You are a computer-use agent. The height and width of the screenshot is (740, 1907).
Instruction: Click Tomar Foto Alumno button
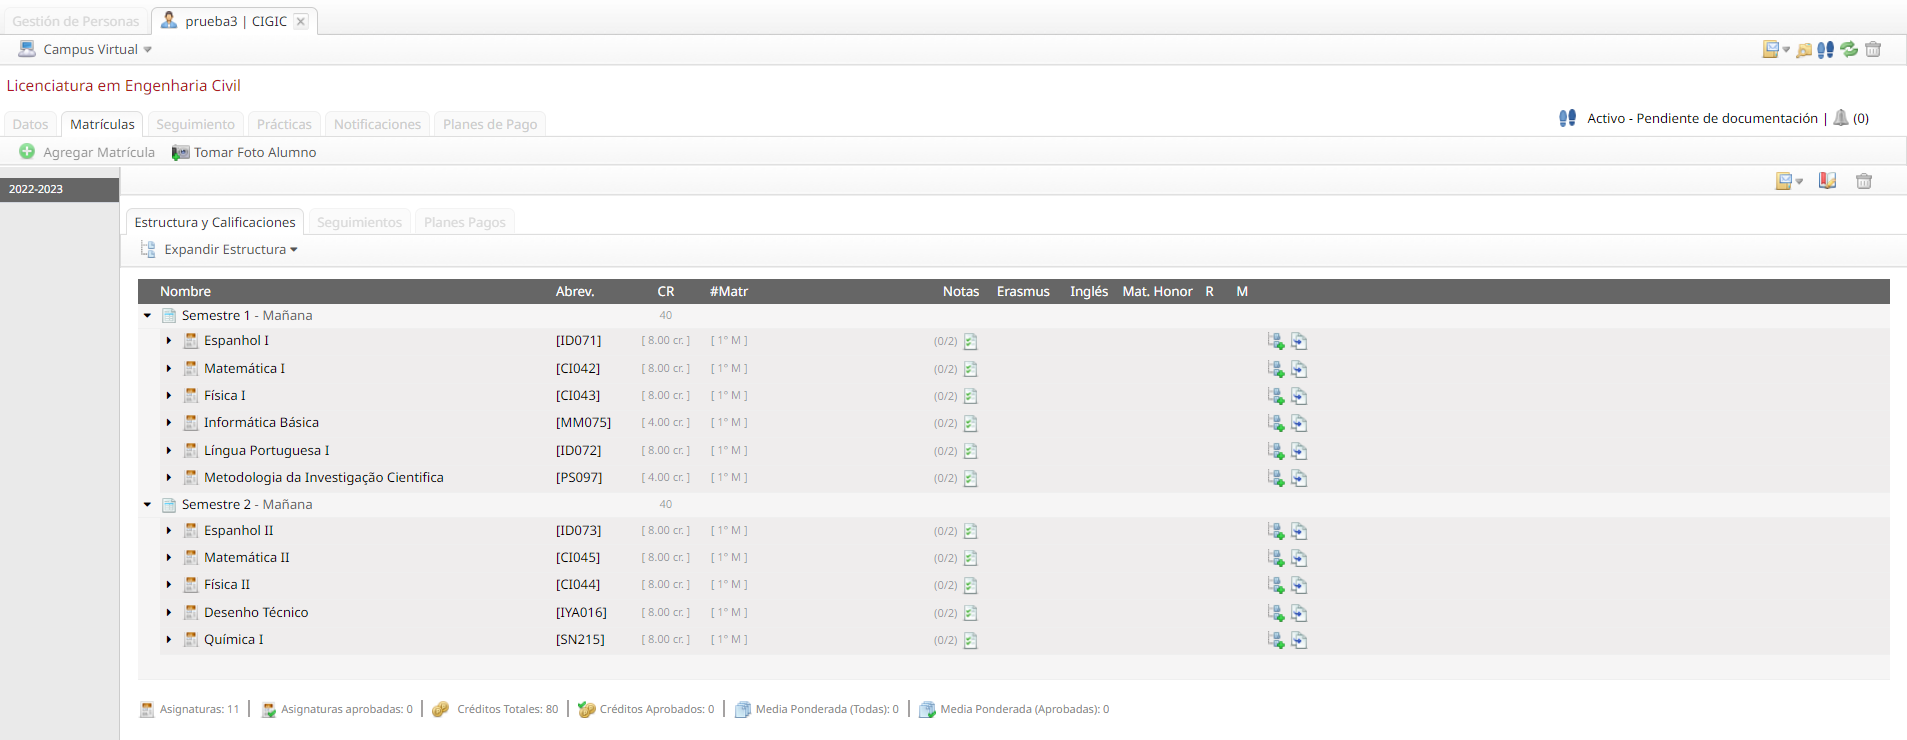coord(245,152)
